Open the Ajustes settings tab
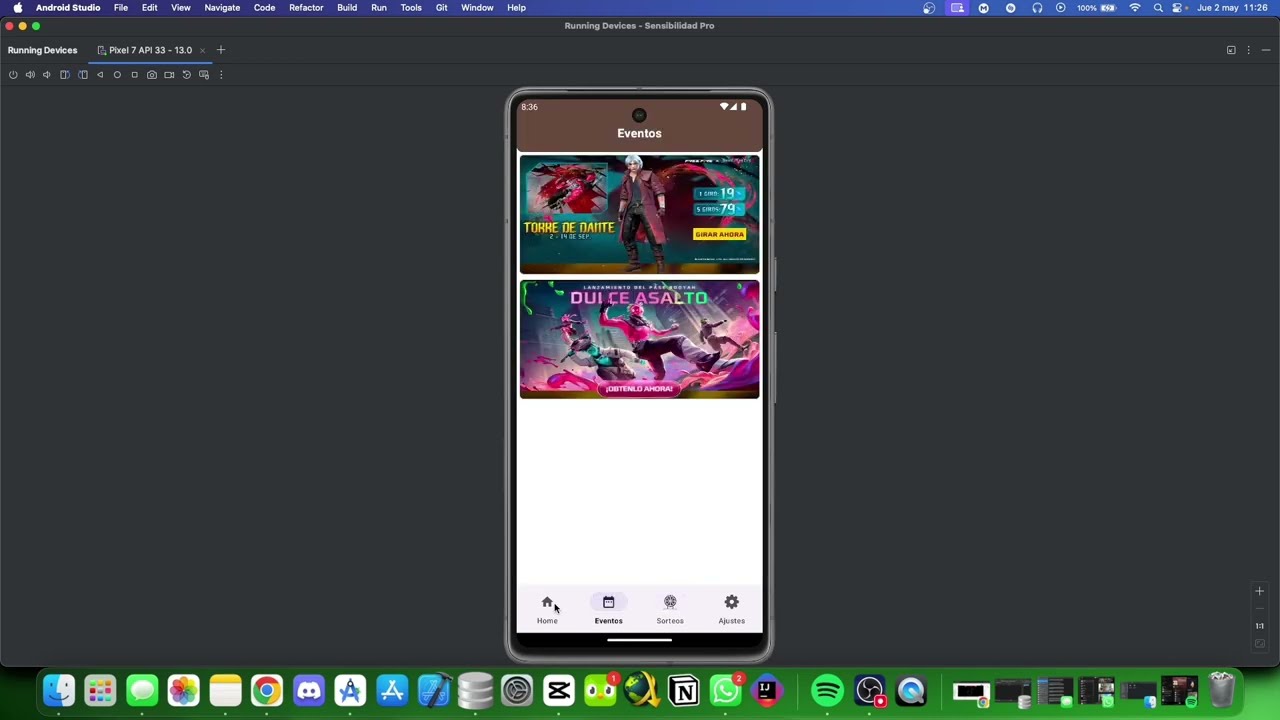 pos(731,609)
